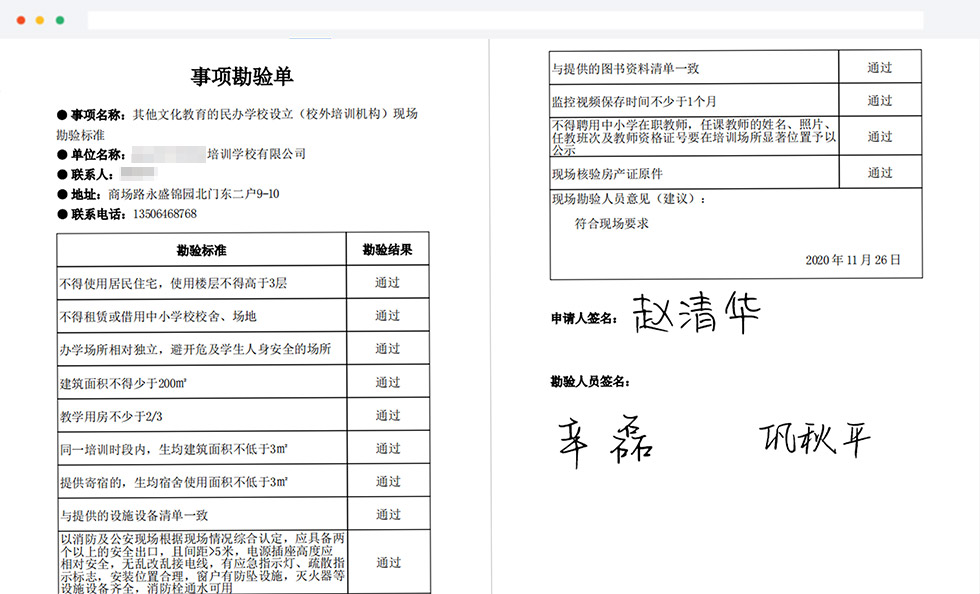Click the heading 现场勘验人员意见（建议）
The width and height of the screenshot is (980, 594).
point(629,199)
